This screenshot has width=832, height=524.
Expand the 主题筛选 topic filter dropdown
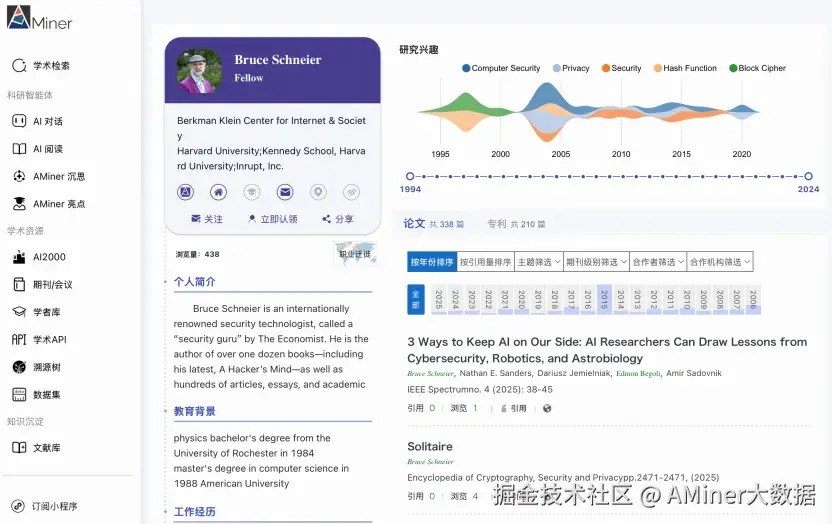539,261
